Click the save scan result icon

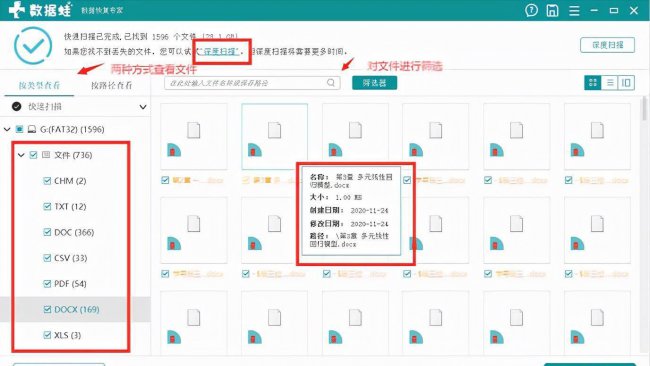tap(552, 10)
